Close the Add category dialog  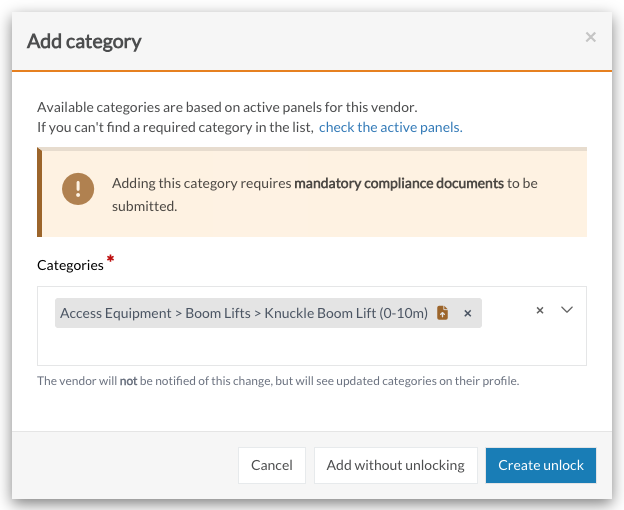590,37
